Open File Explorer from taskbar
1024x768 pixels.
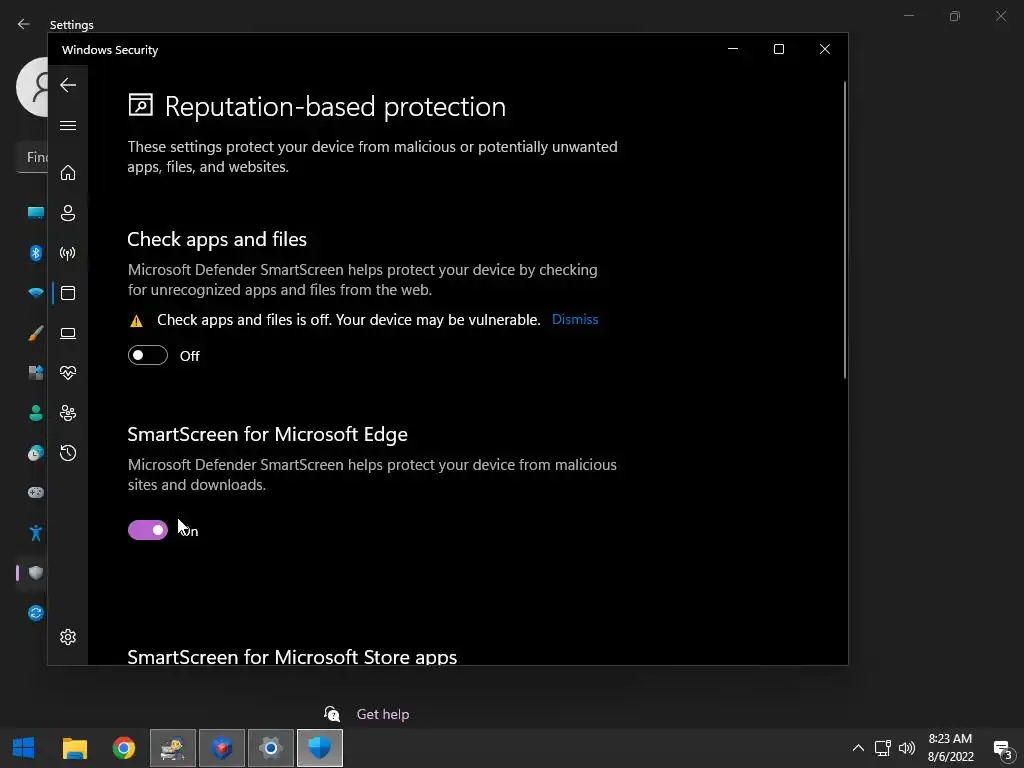[x=74, y=748]
